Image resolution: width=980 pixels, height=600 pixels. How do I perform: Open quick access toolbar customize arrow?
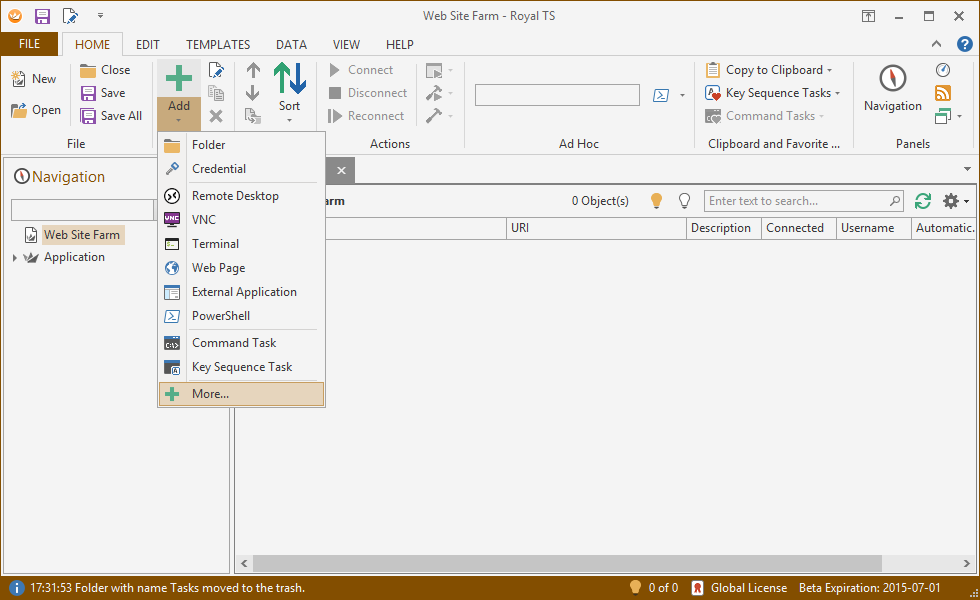100,16
